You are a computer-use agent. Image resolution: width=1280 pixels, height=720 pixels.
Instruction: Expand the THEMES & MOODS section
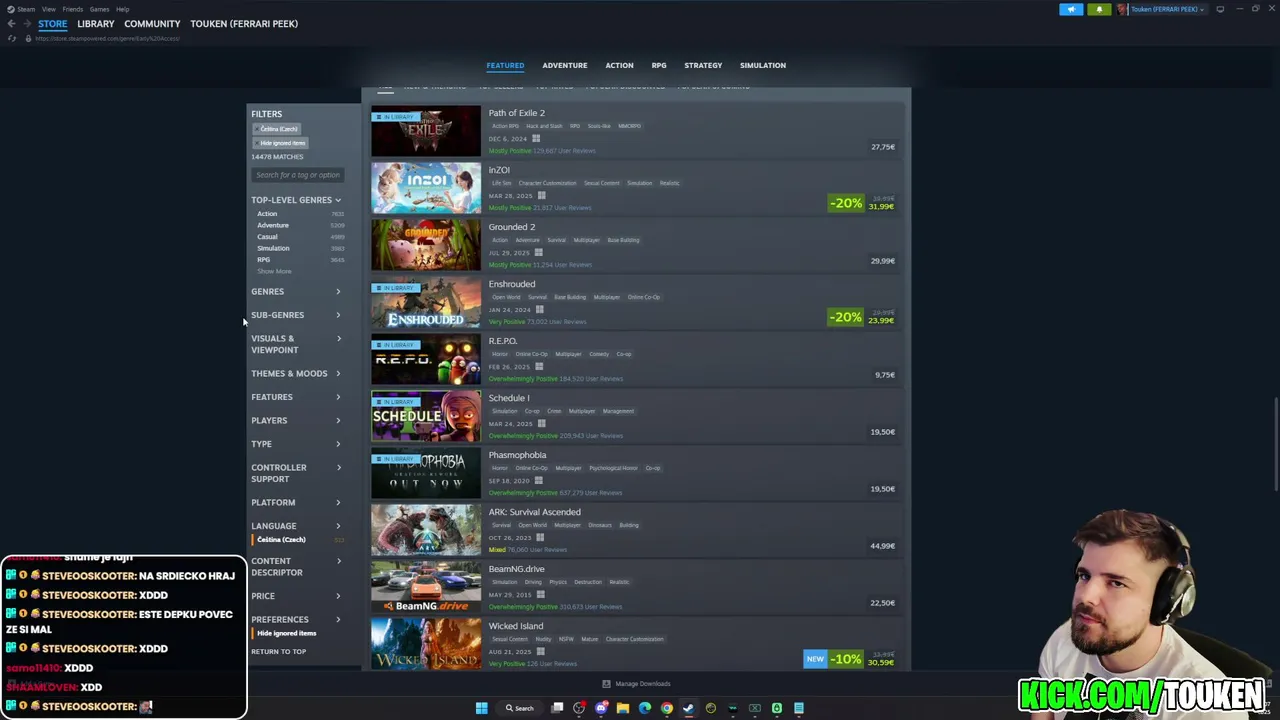click(296, 373)
